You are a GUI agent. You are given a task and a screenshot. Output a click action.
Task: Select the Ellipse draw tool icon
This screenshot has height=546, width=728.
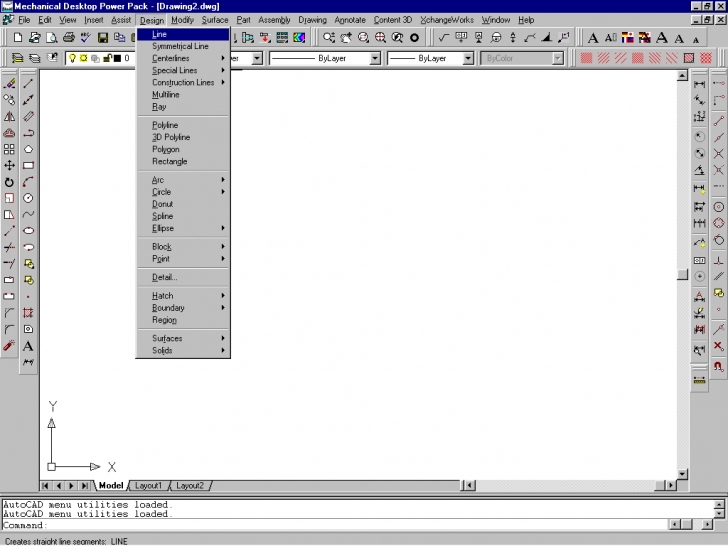tap(28, 231)
